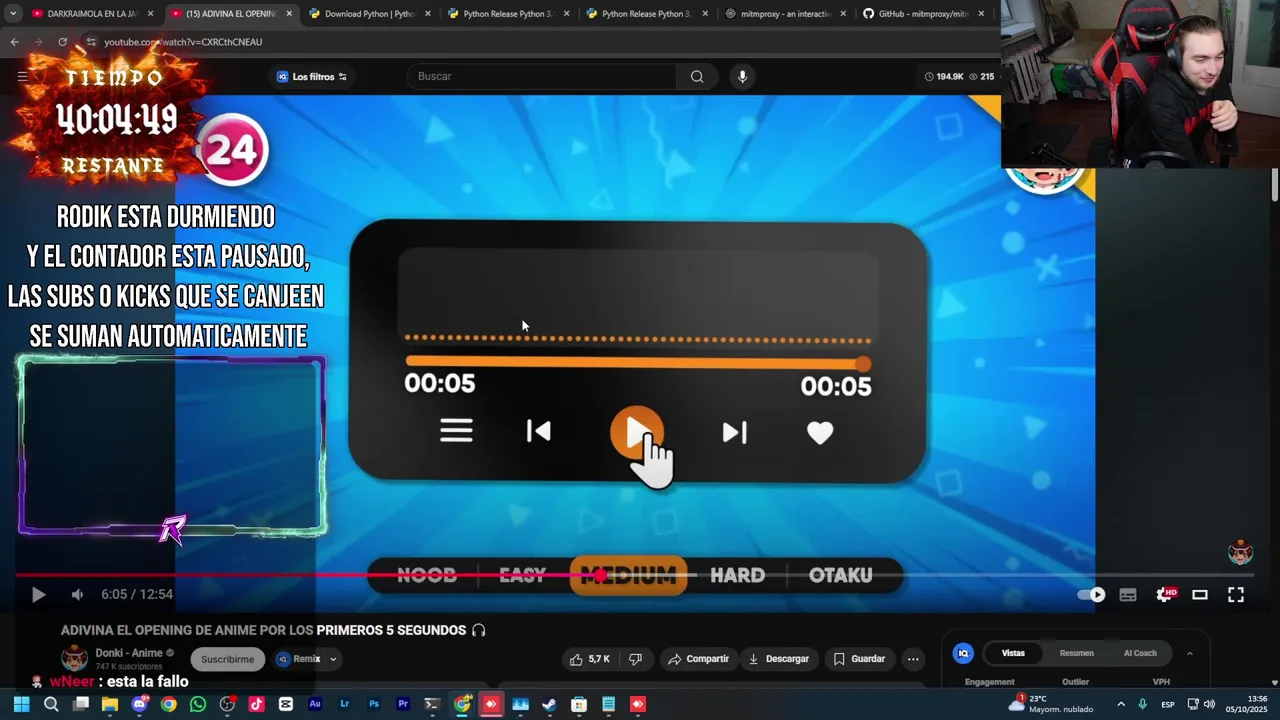Viewport: 1280px width, 720px height.
Task: Switch to the Download Python tab
Action: point(370,14)
